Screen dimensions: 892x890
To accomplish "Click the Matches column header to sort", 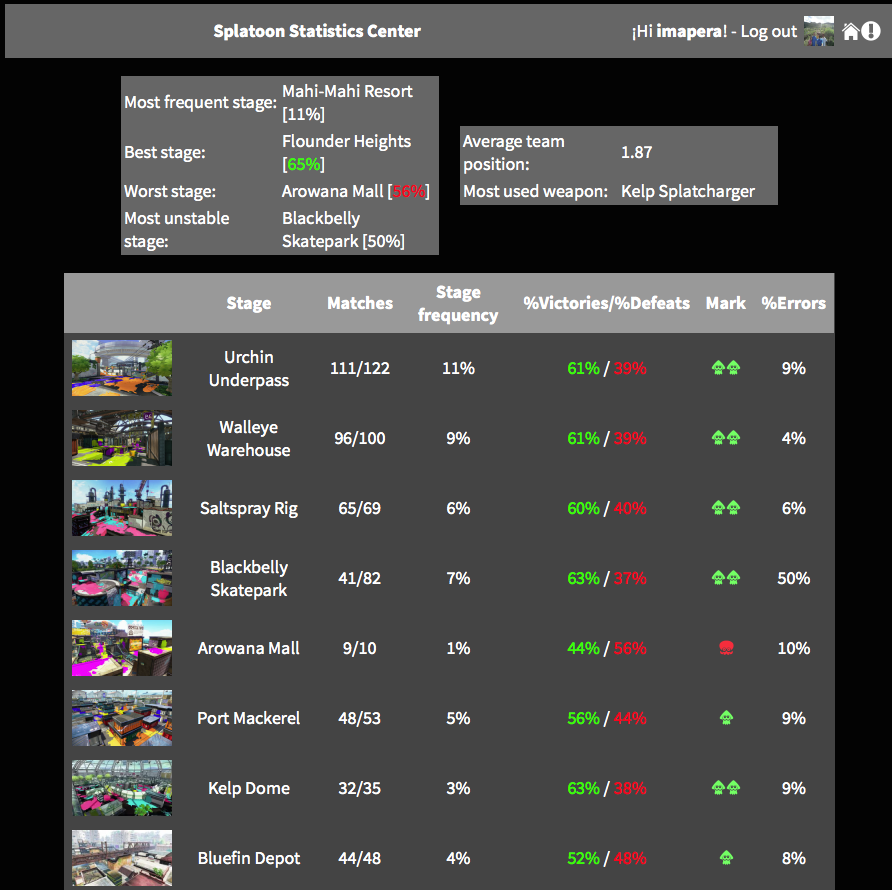I will tap(359, 303).
